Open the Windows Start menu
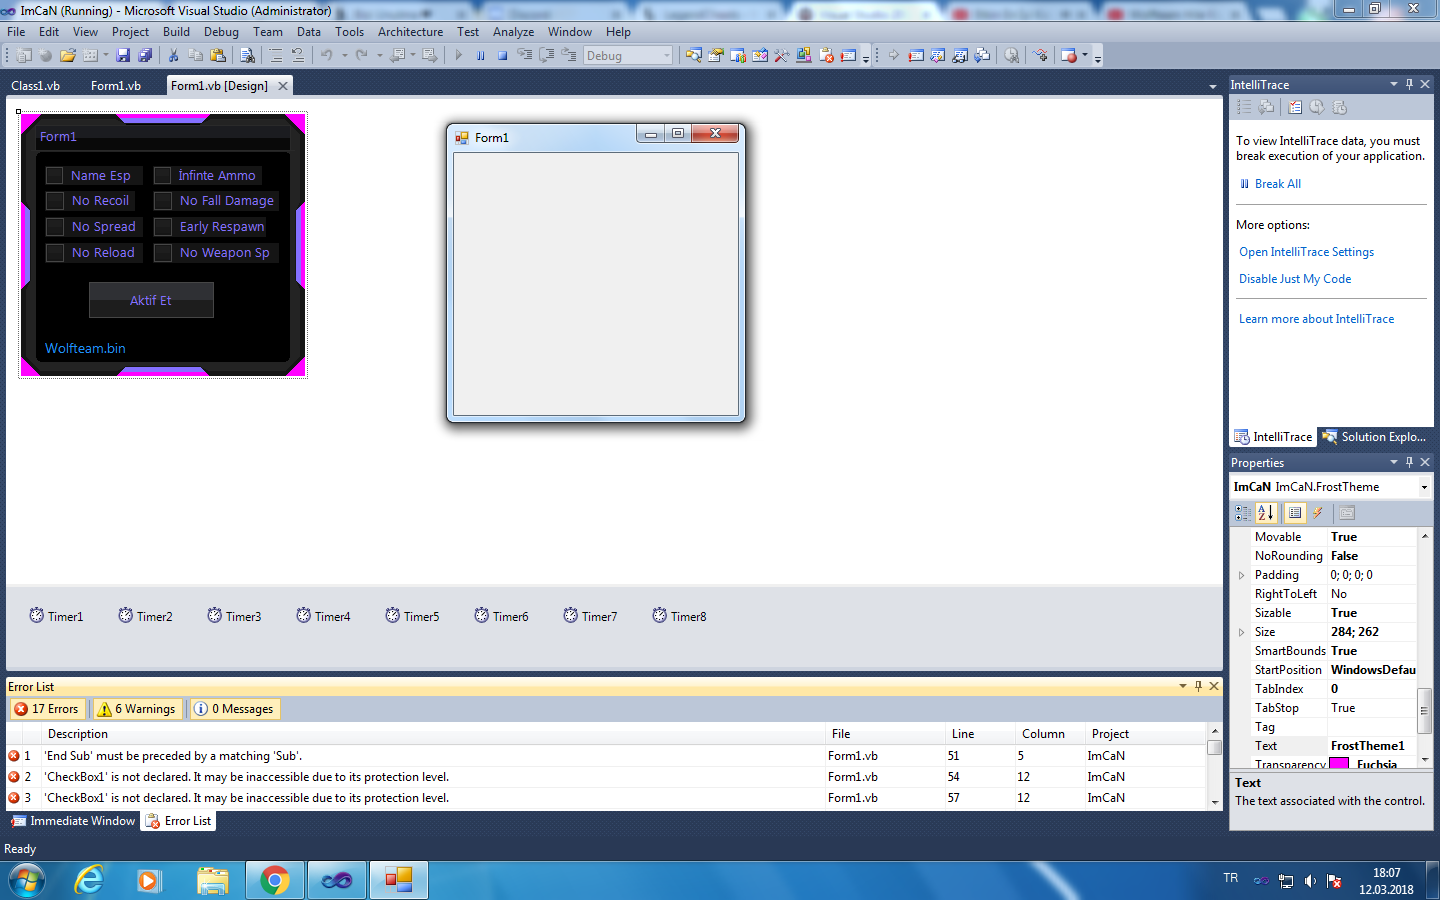This screenshot has width=1440, height=900. [27, 880]
